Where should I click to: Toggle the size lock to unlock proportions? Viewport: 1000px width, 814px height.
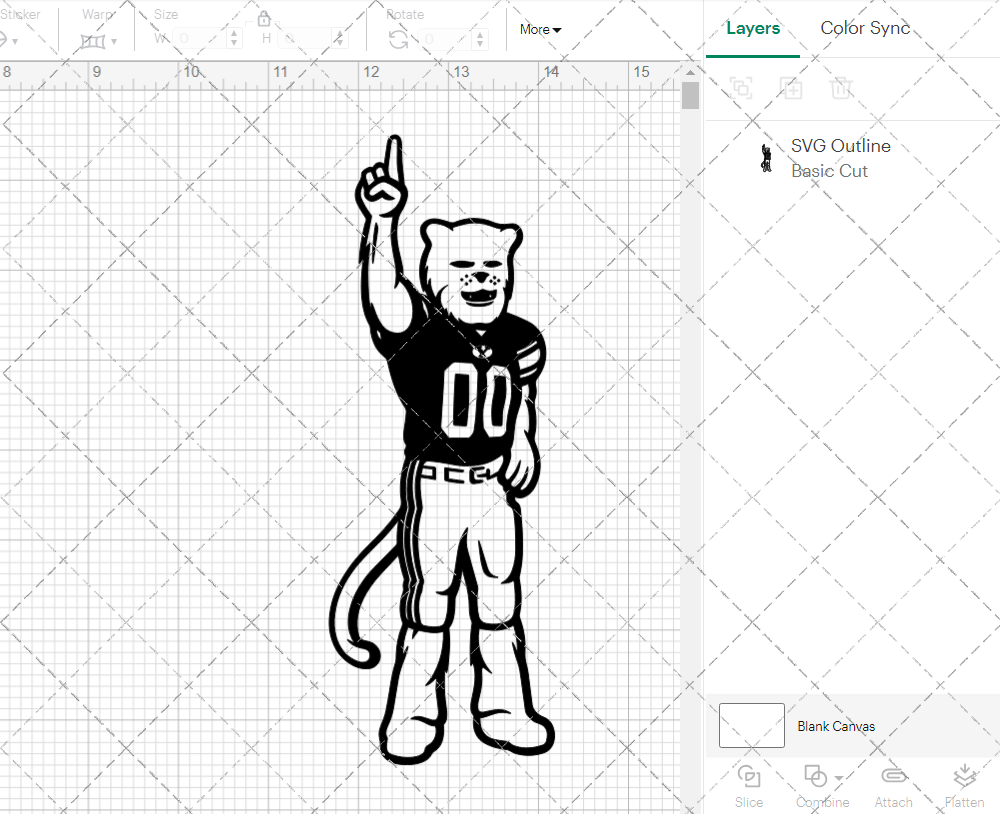(x=263, y=18)
